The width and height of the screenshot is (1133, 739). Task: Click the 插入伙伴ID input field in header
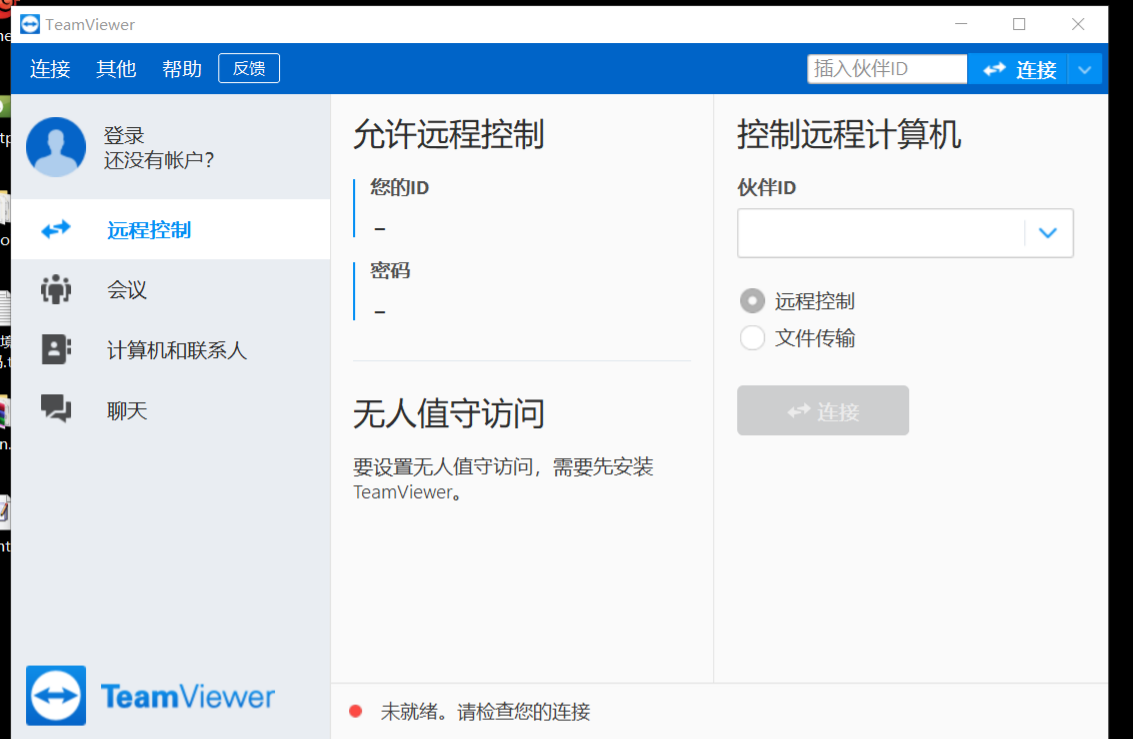pyautogui.click(x=887, y=69)
